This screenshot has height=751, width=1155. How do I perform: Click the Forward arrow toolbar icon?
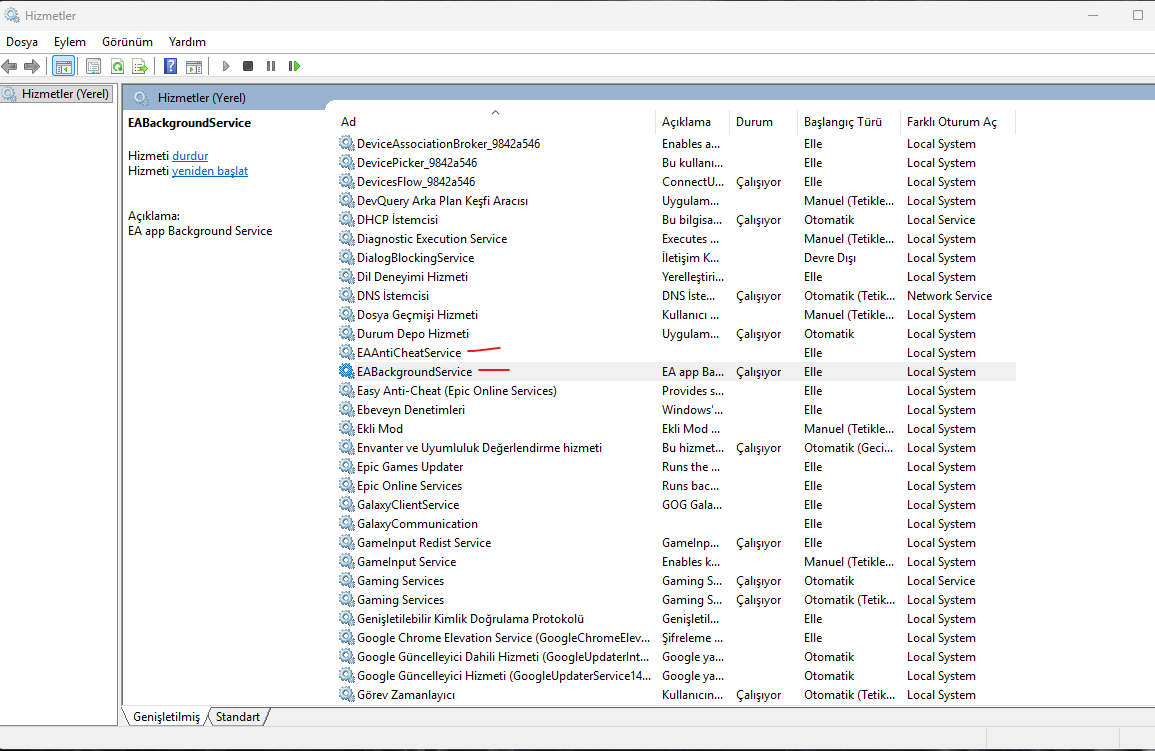tap(32, 66)
